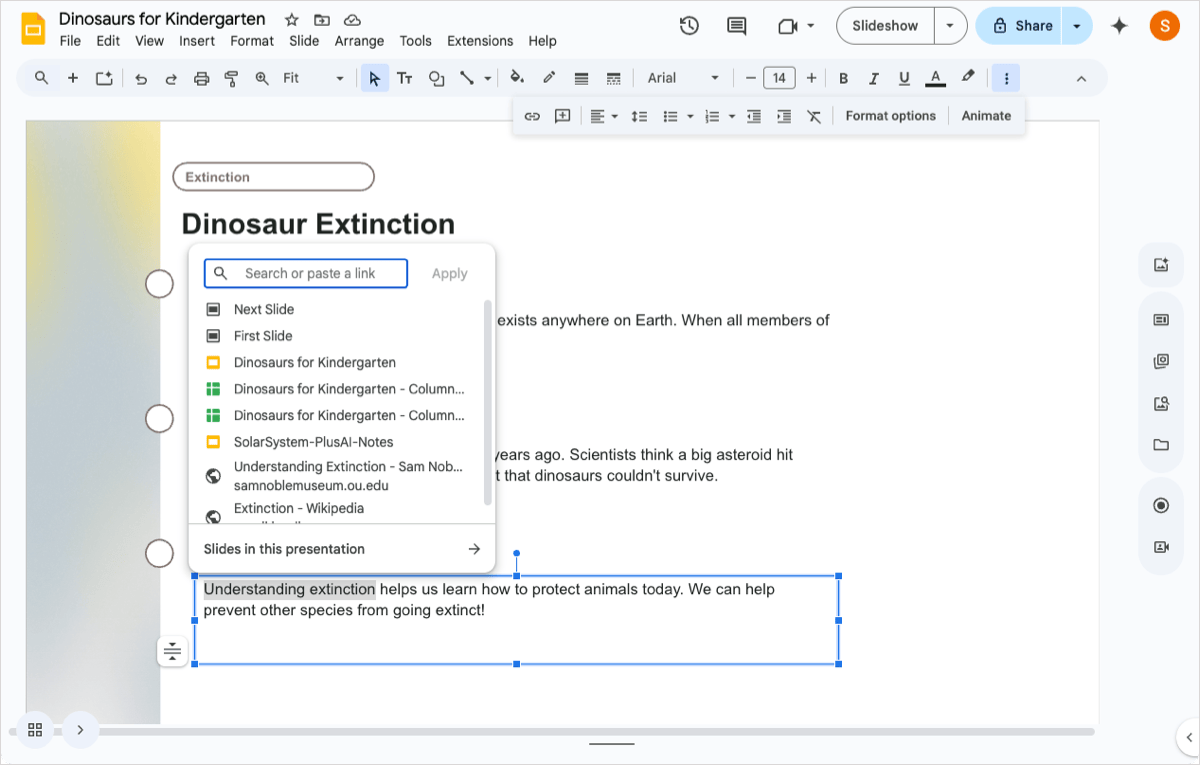The height and width of the screenshot is (765, 1200).
Task: Open the Slideshow options dropdown arrow
Action: click(x=950, y=26)
